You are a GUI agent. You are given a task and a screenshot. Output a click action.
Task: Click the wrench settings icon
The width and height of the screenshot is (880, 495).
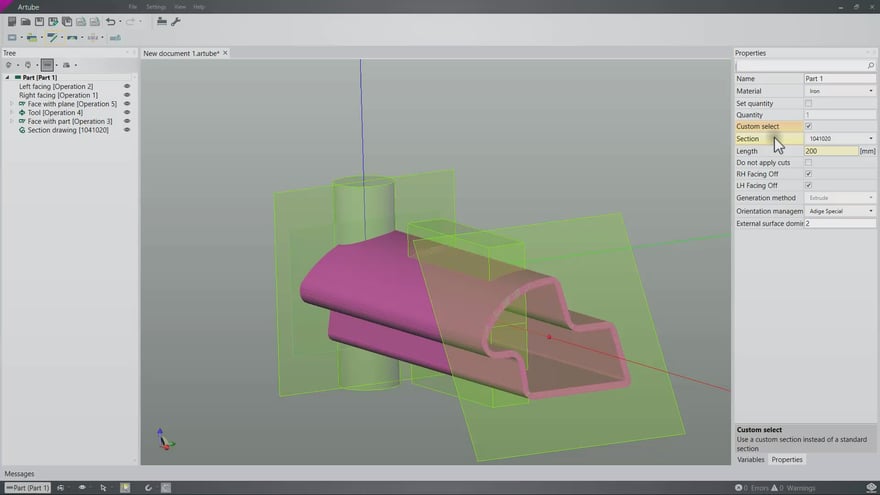176,21
